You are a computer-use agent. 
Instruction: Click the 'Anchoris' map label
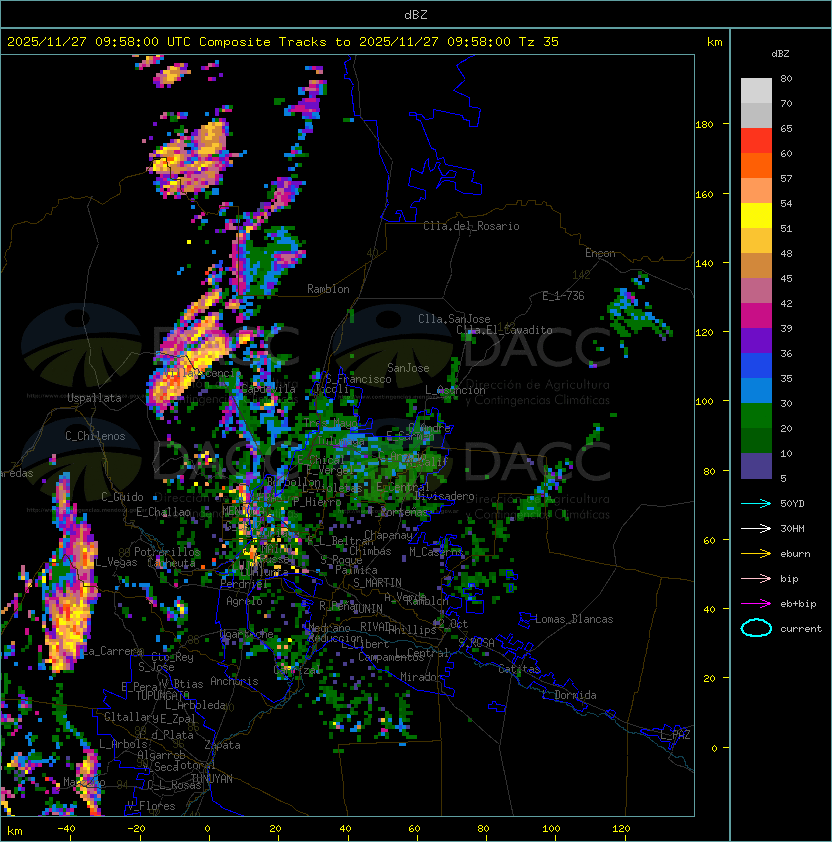(234, 681)
